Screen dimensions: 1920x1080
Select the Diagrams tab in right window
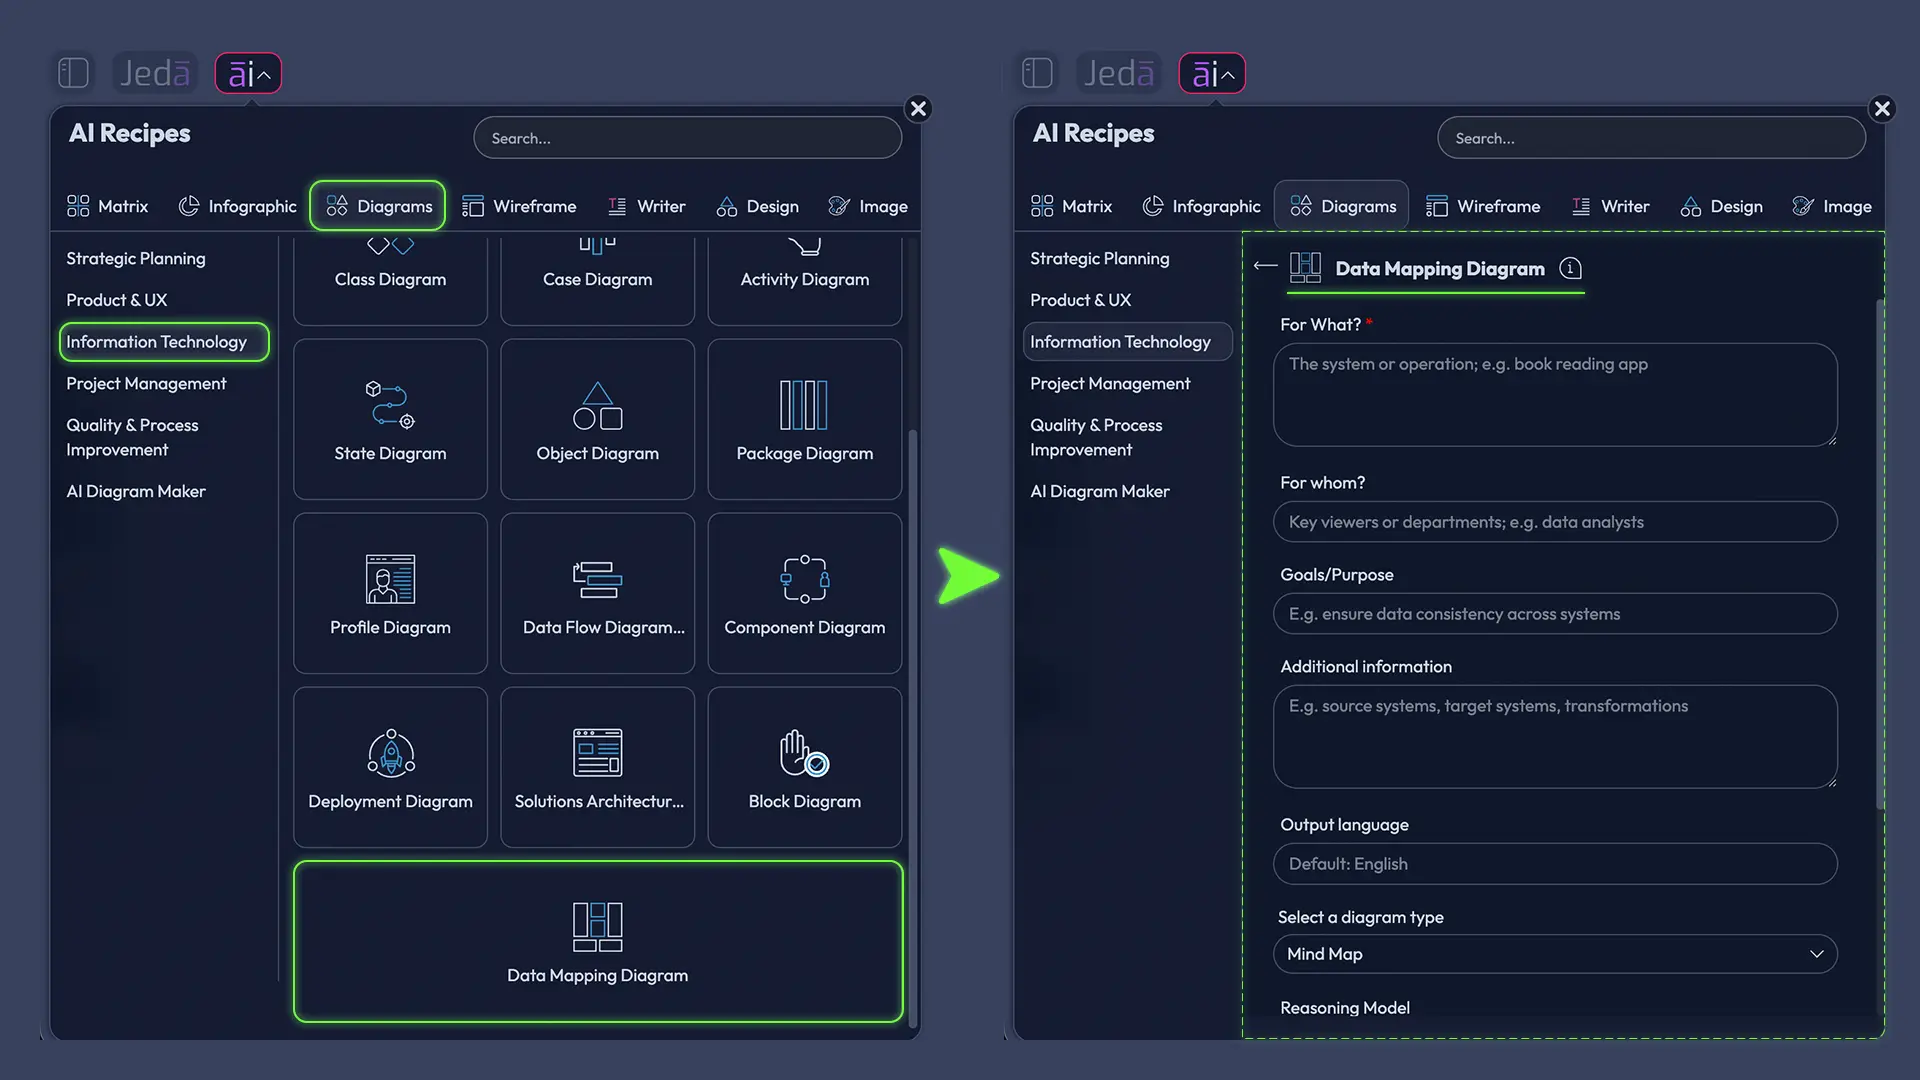click(1342, 206)
